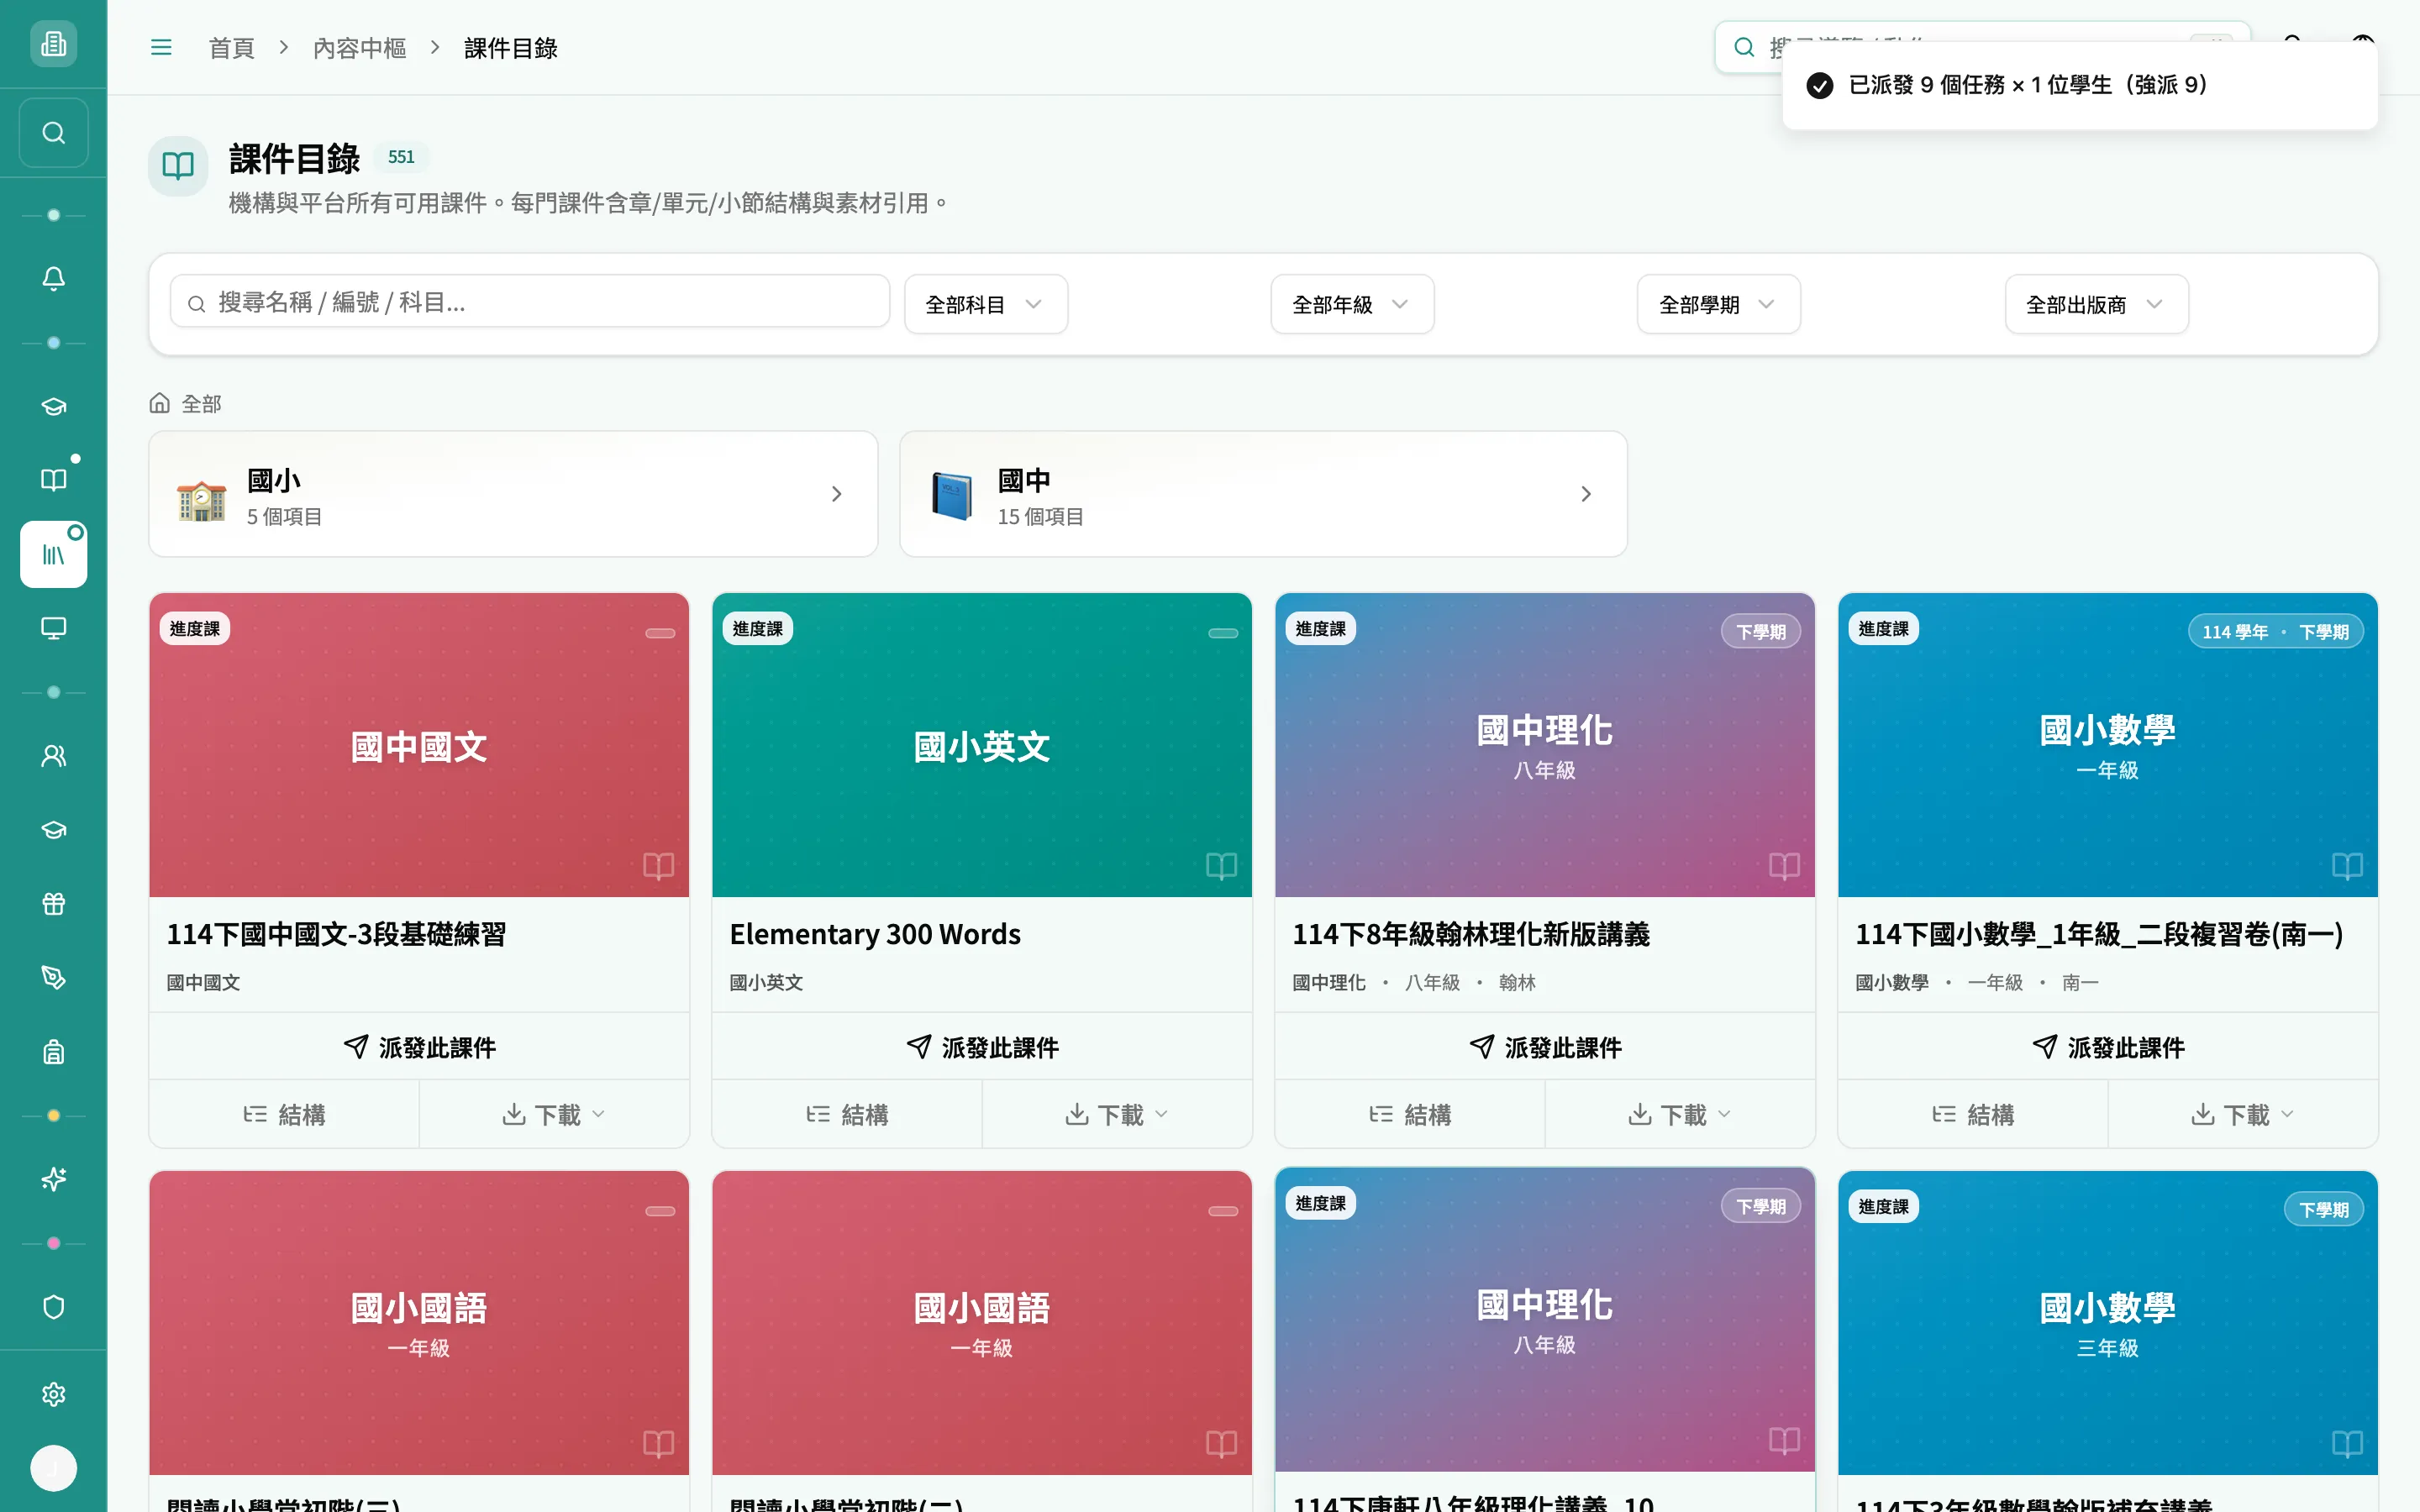Viewport: 2420px width, 1512px height.
Task: Open the 全部學期 dropdown
Action: 1718,304
